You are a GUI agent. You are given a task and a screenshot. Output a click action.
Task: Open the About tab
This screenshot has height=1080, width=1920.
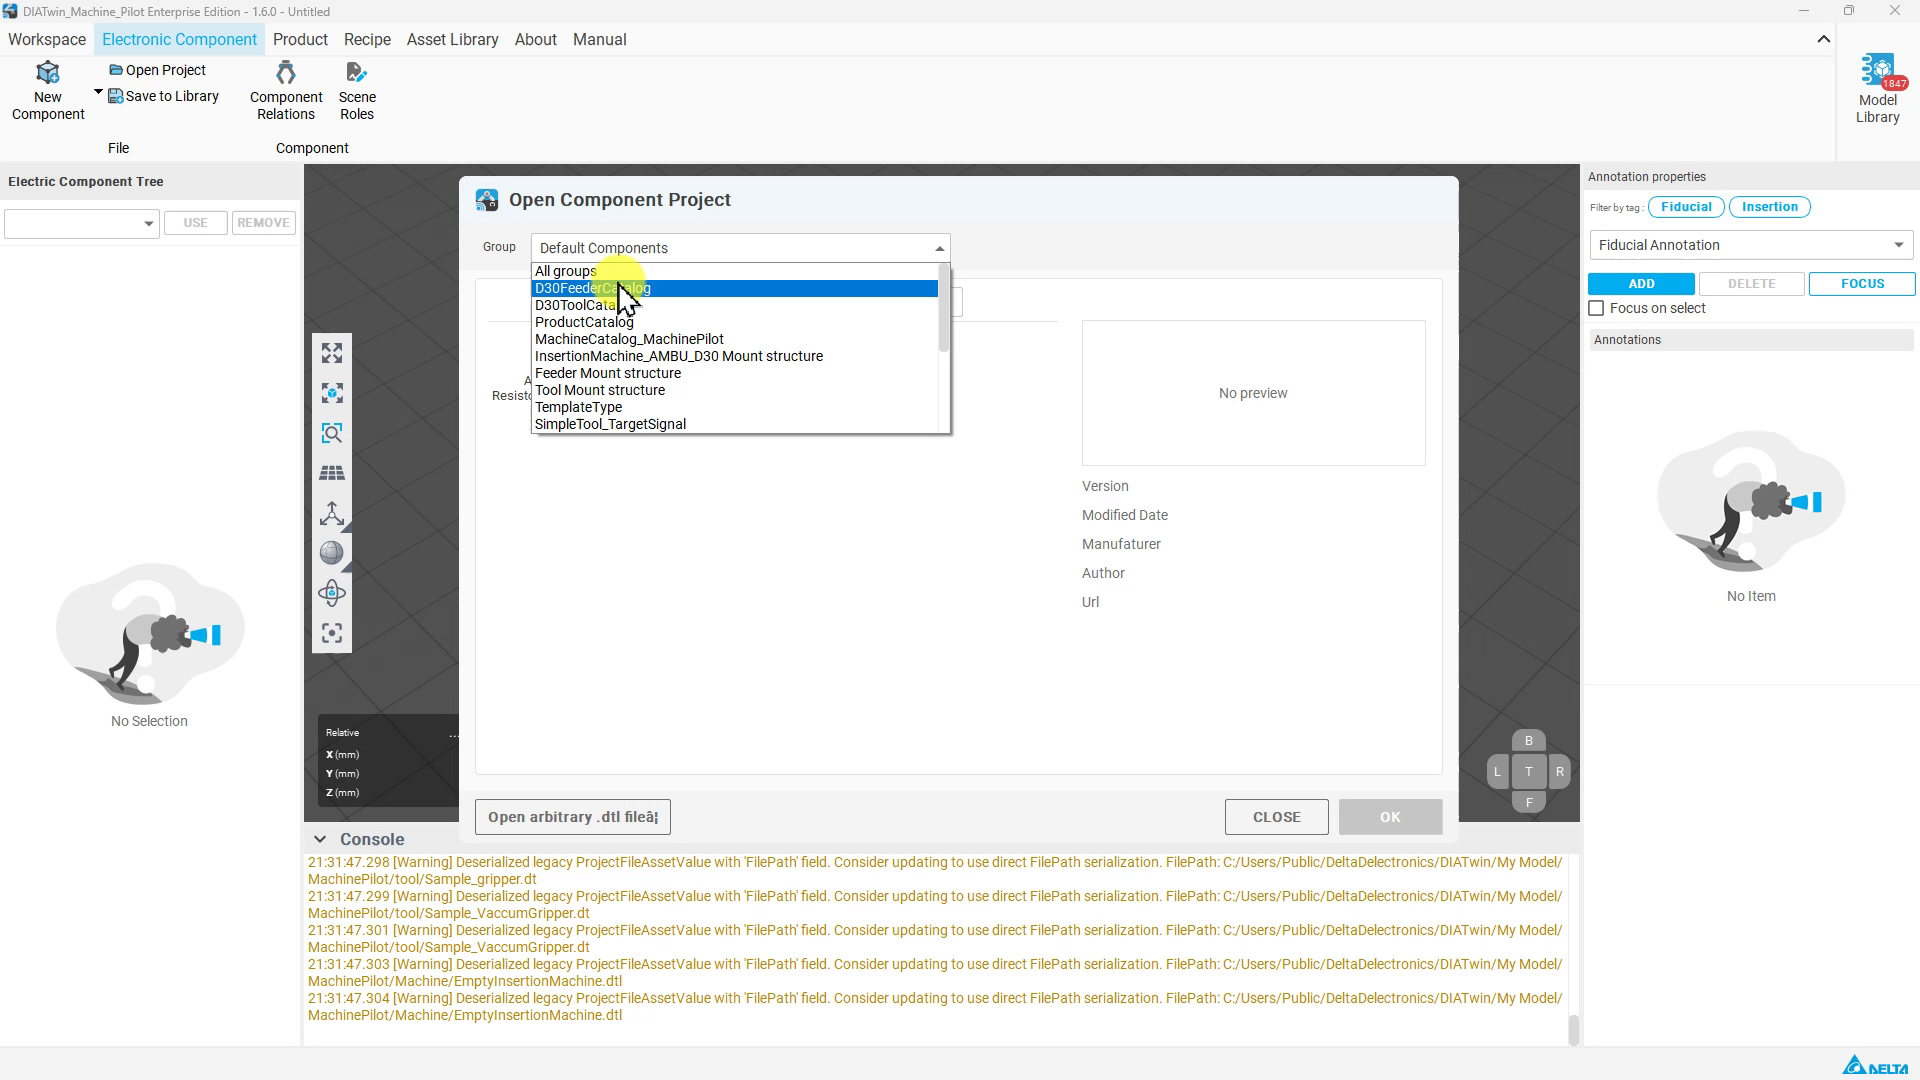pyautogui.click(x=535, y=39)
